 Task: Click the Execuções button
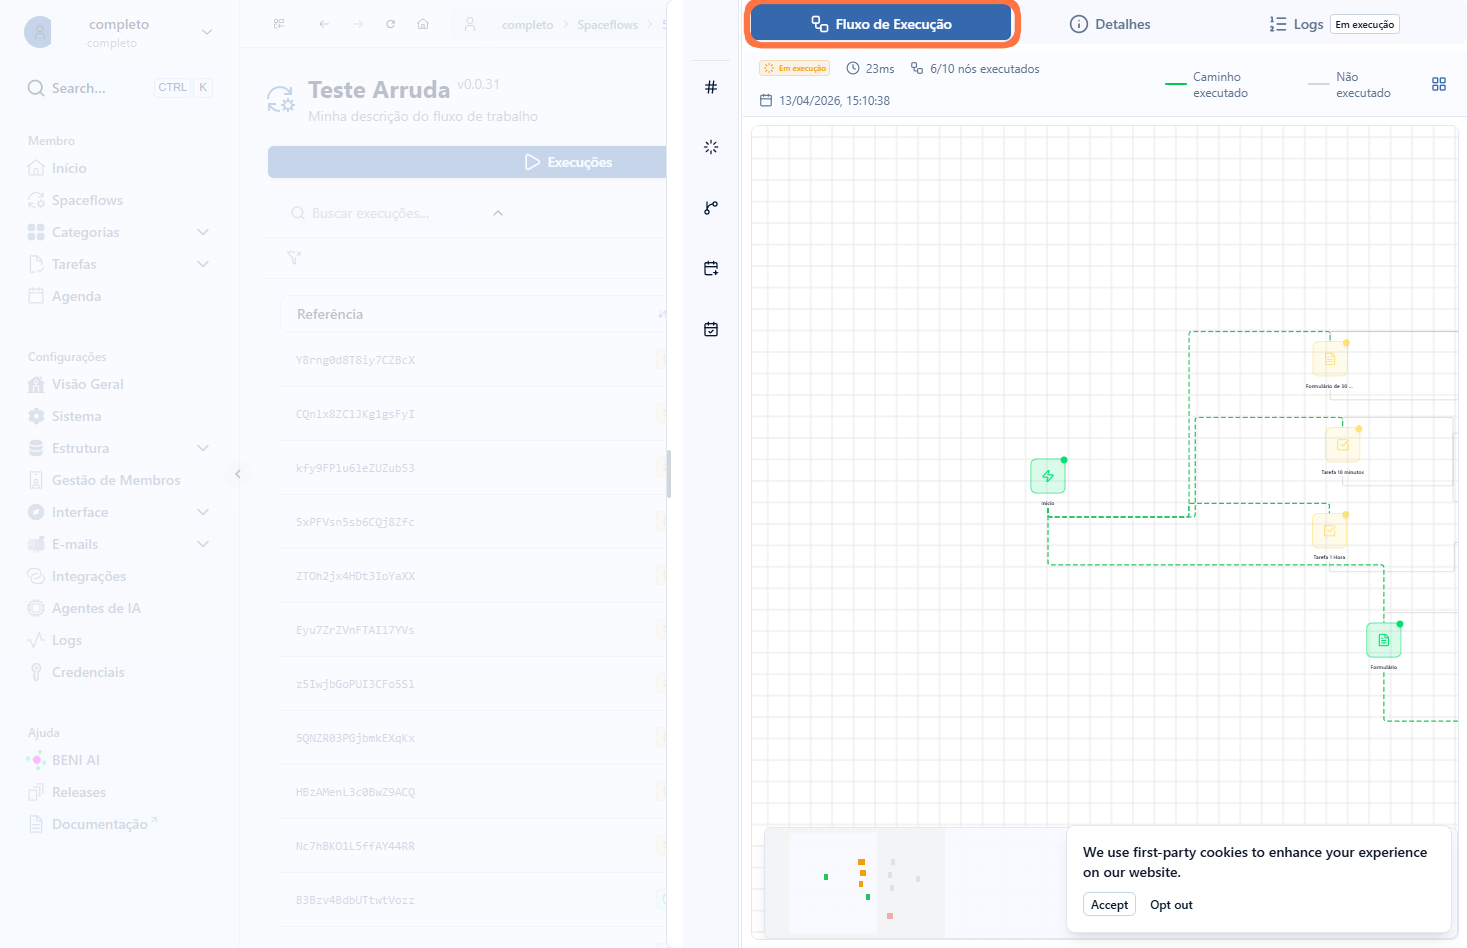[467, 162]
